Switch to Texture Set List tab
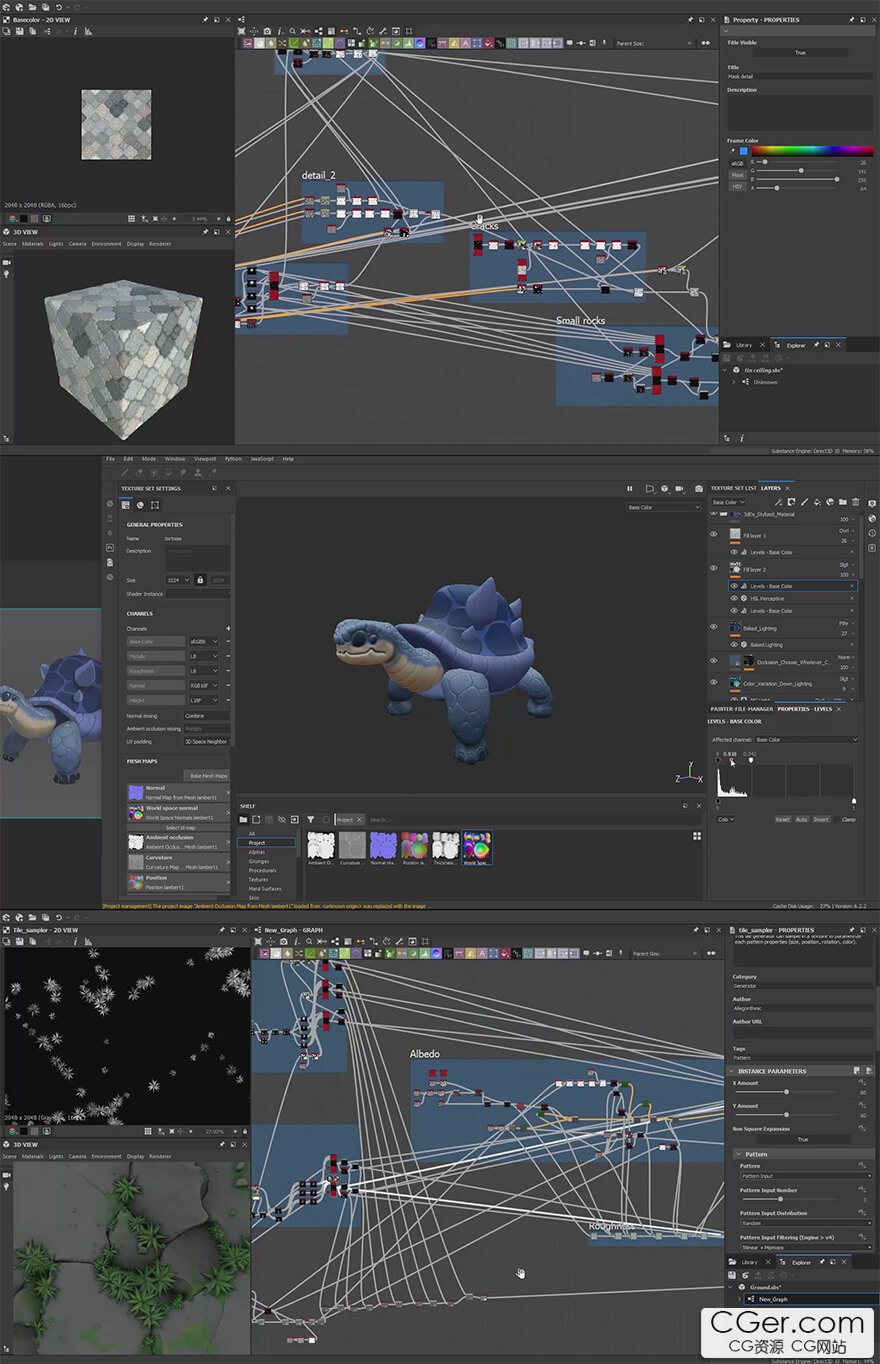The width and height of the screenshot is (880, 1364). [x=733, y=488]
